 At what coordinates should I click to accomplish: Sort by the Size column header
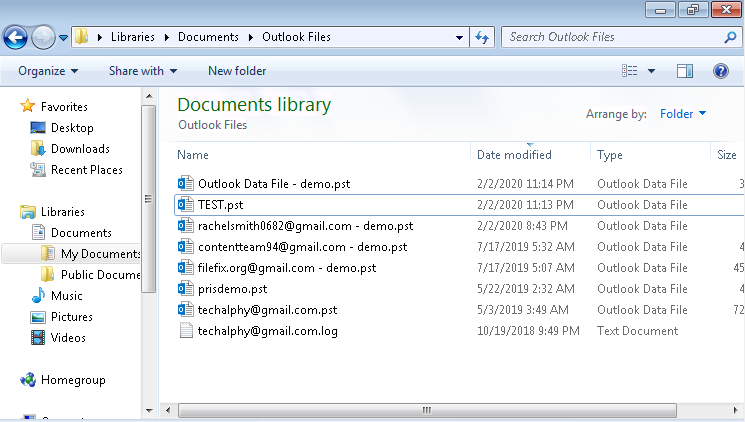(x=727, y=155)
